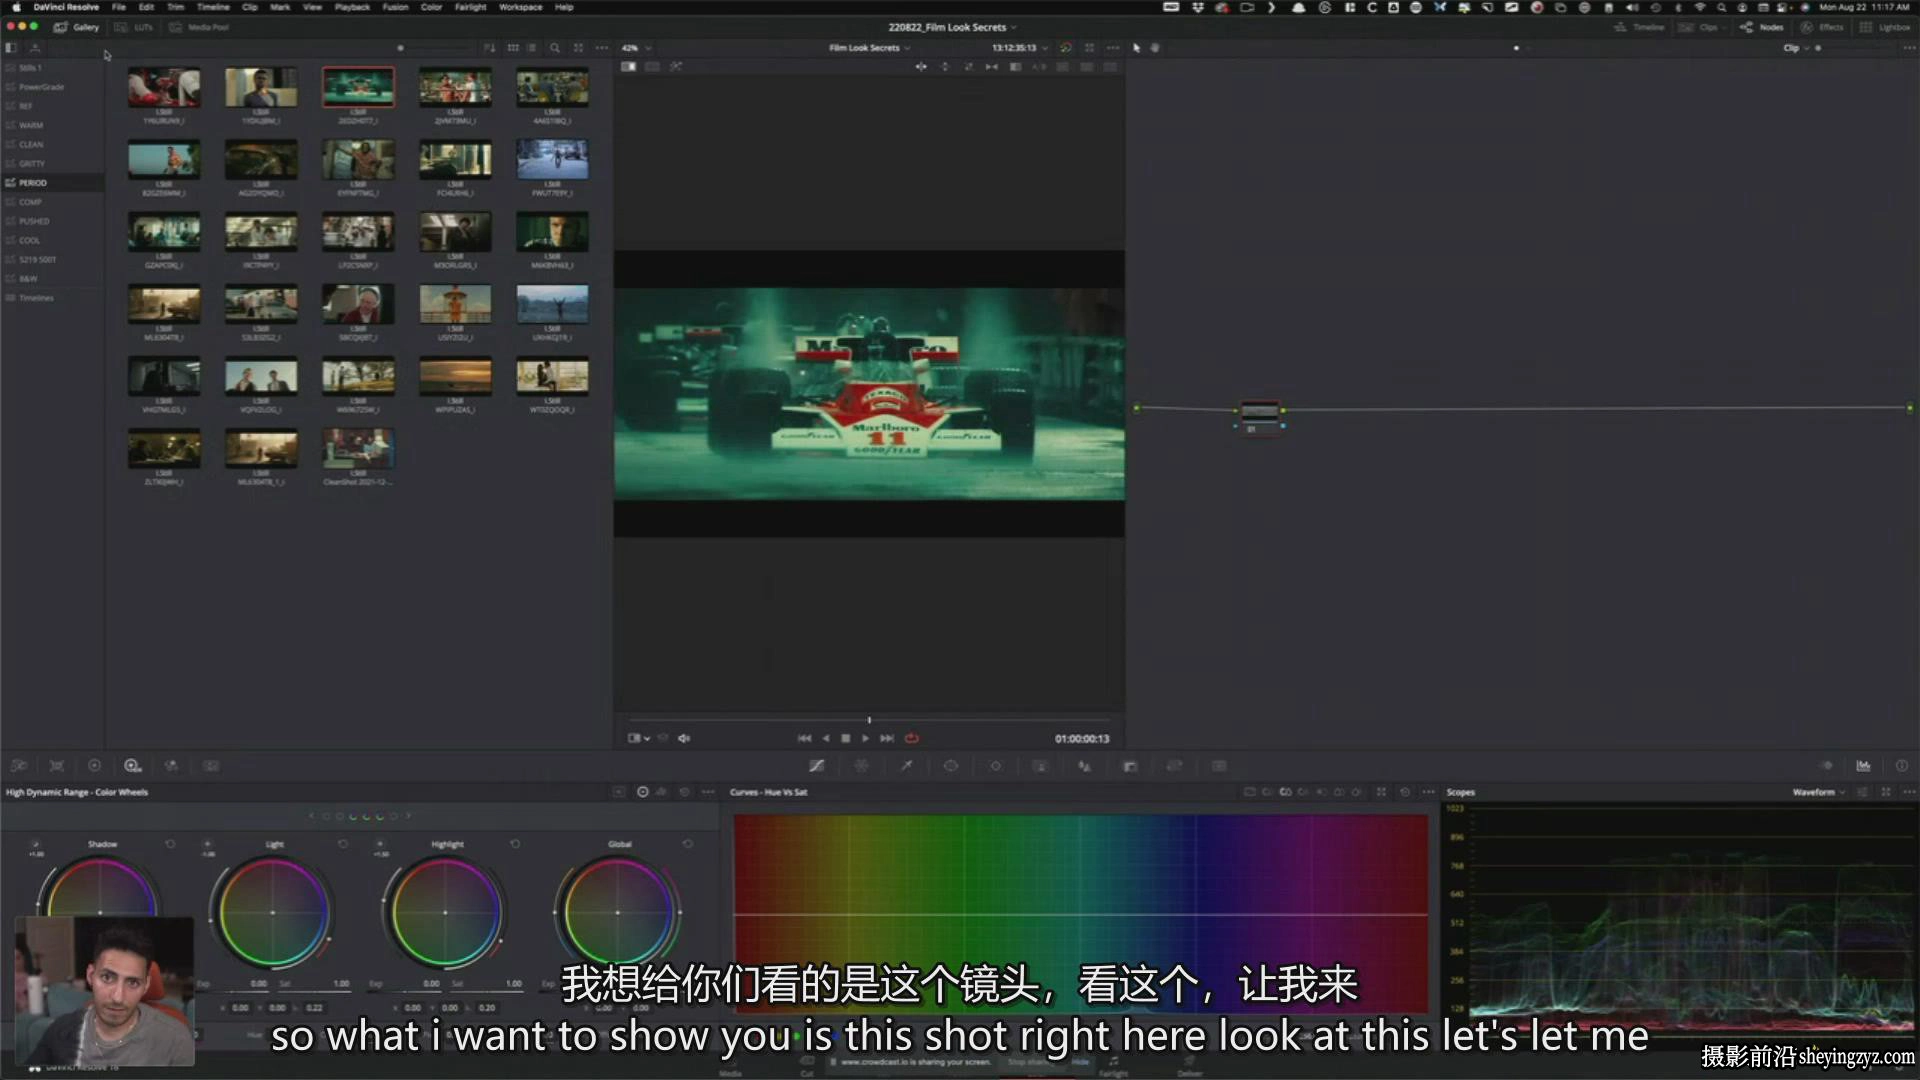Select the PERIOD album in gallery sidebar
The width and height of the screenshot is (1920, 1080).
tap(52, 183)
